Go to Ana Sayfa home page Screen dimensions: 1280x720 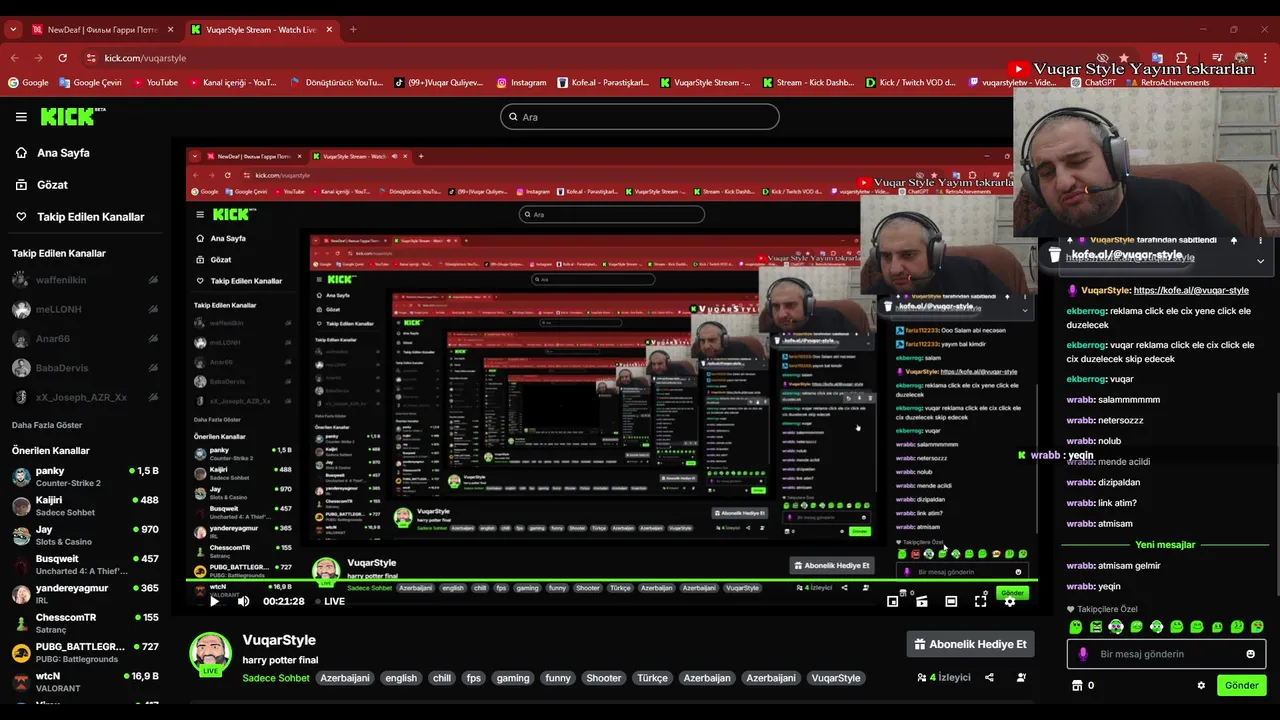[x=63, y=153]
